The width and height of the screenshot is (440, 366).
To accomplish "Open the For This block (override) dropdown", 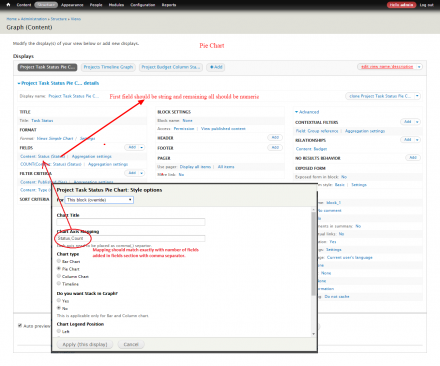I will click(99, 200).
